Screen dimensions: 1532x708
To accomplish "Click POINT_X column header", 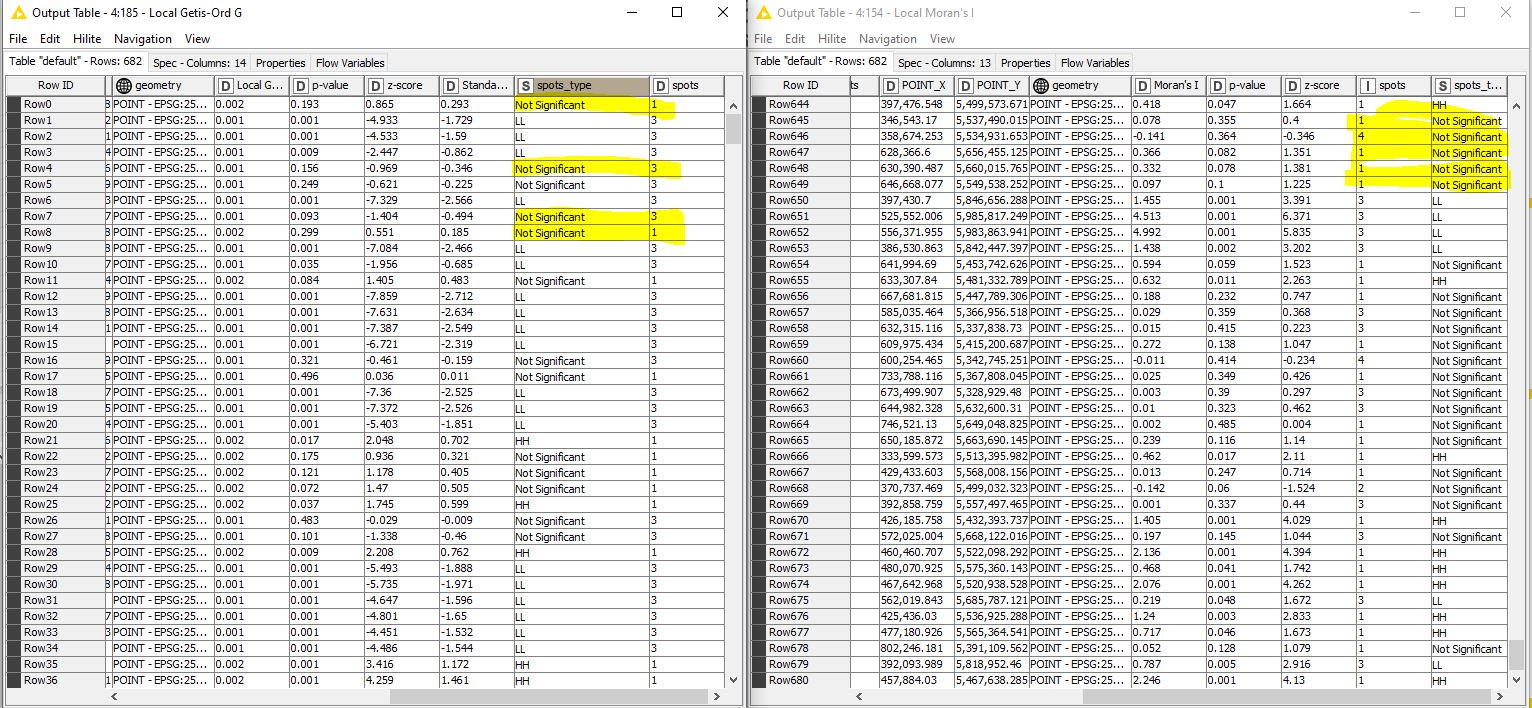I will [916, 86].
